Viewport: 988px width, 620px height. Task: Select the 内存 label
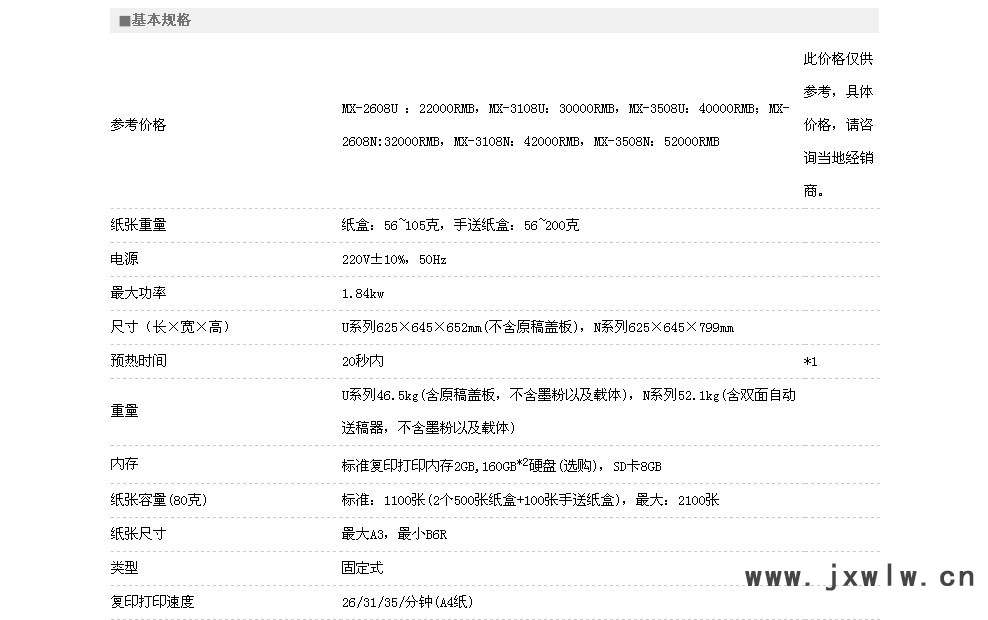point(124,464)
